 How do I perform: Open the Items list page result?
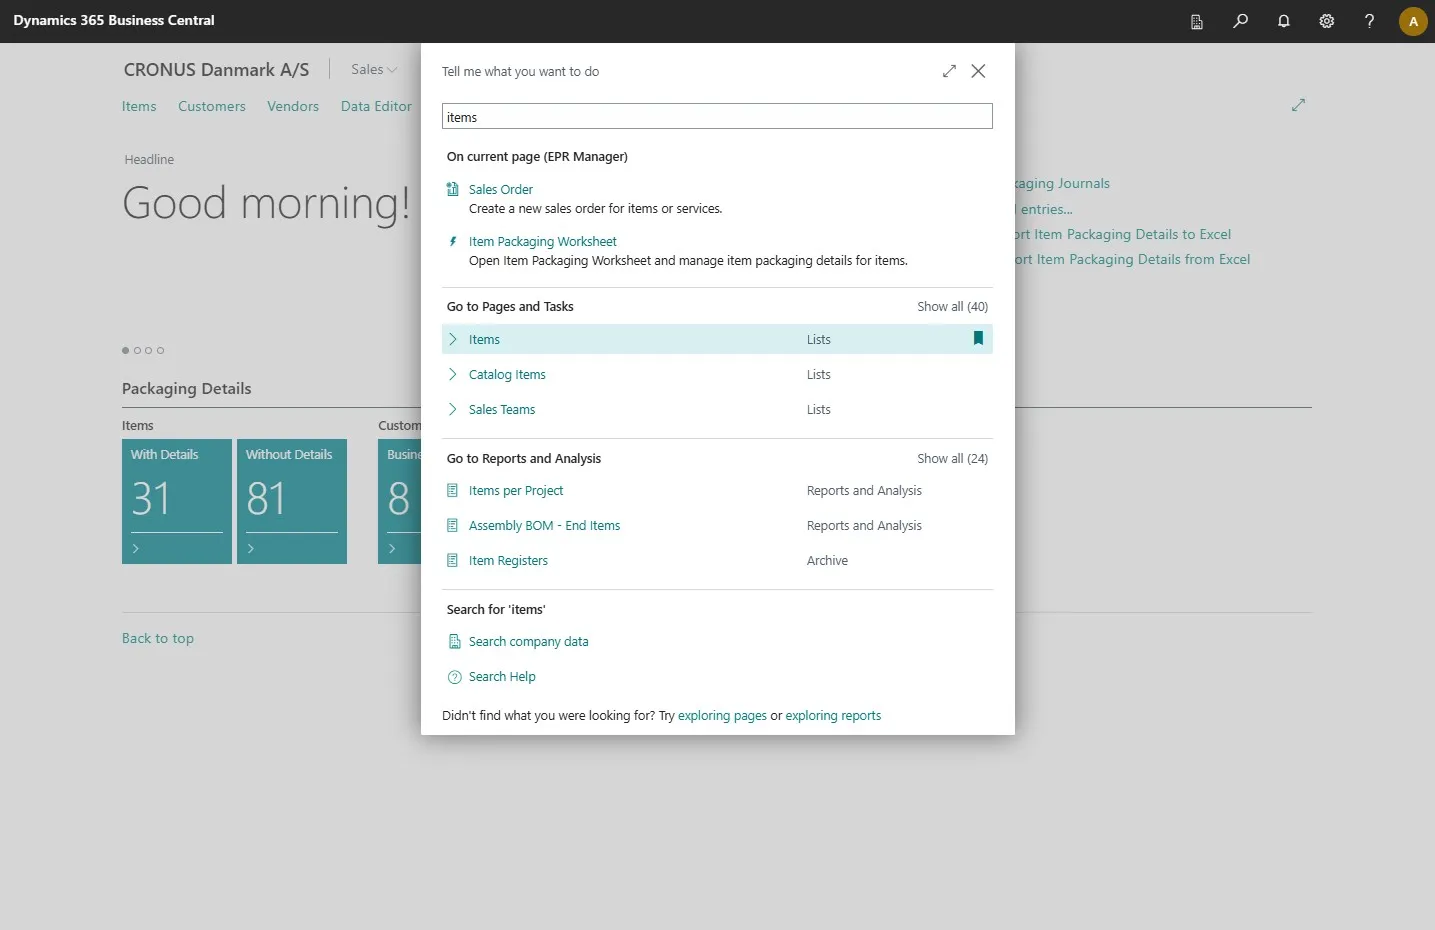click(x=484, y=339)
